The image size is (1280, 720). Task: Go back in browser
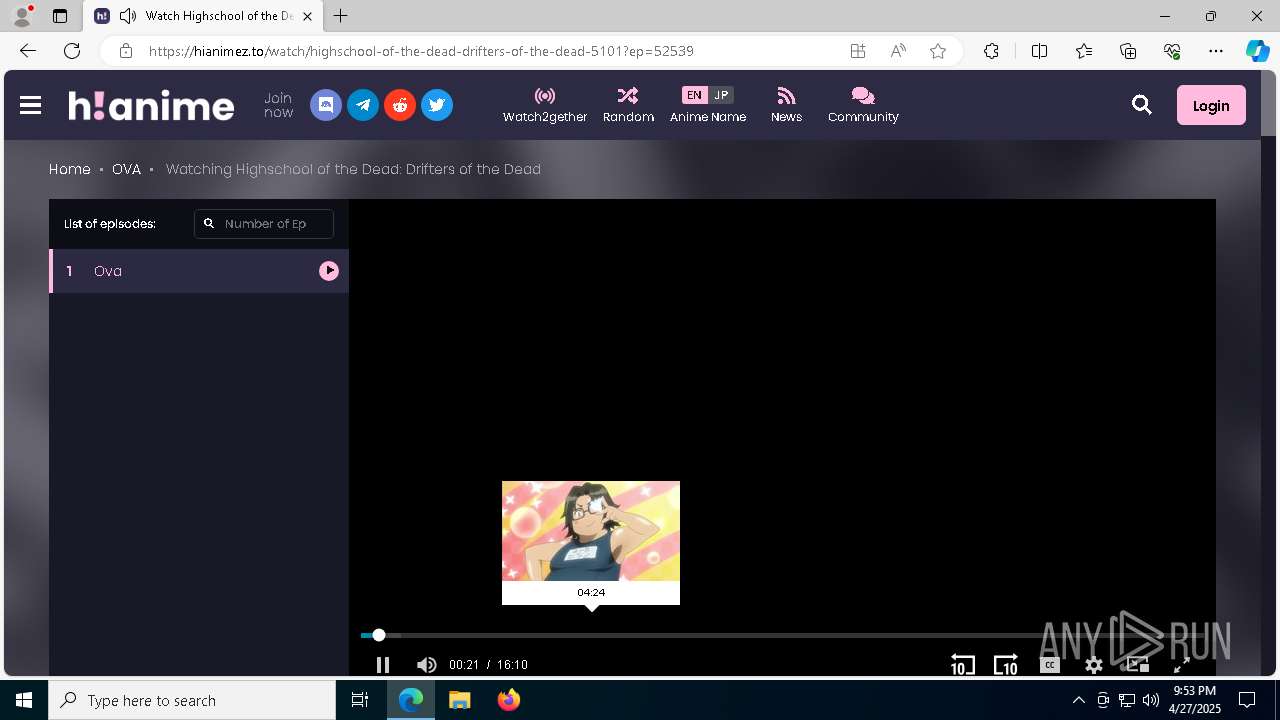pos(28,51)
